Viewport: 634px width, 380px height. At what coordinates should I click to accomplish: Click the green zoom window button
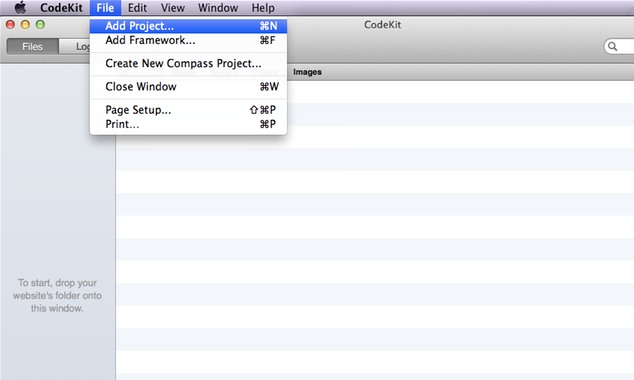pyautogui.click(x=40, y=25)
